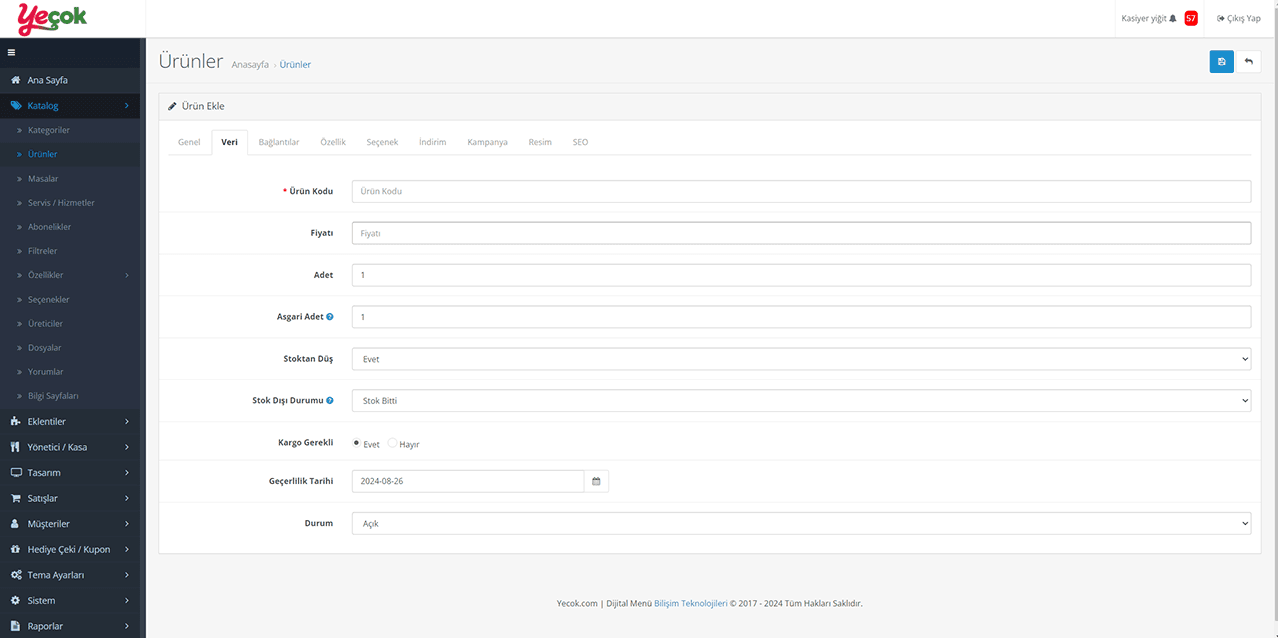Click the back arrow button
Image resolution: width=1278 pixels, height=638 pixels.
tap(1248, 61)
